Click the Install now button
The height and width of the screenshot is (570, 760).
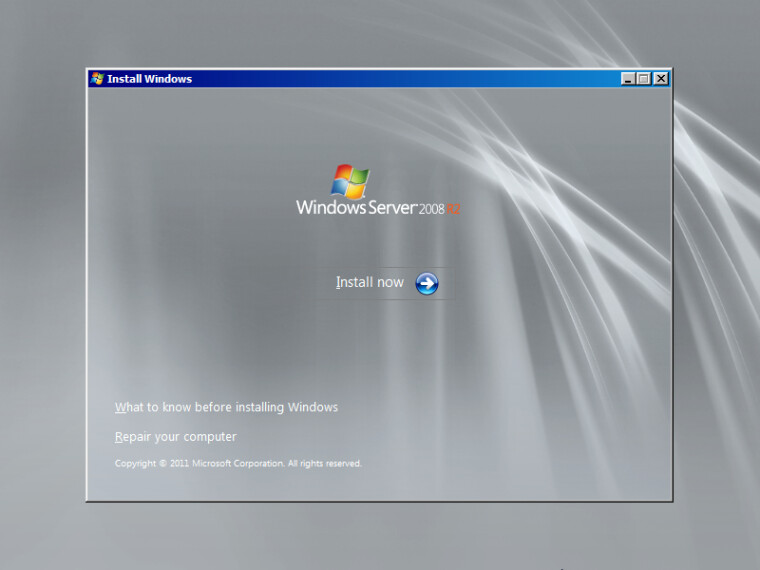tap(386, 283)
